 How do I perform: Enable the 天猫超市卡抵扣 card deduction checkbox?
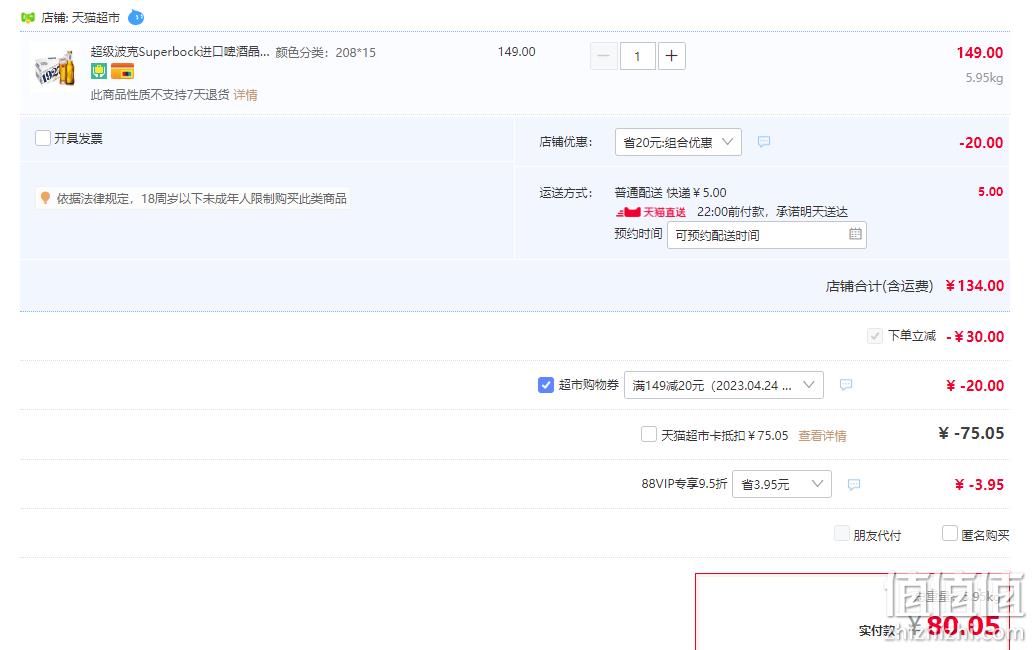click(649, 434)
